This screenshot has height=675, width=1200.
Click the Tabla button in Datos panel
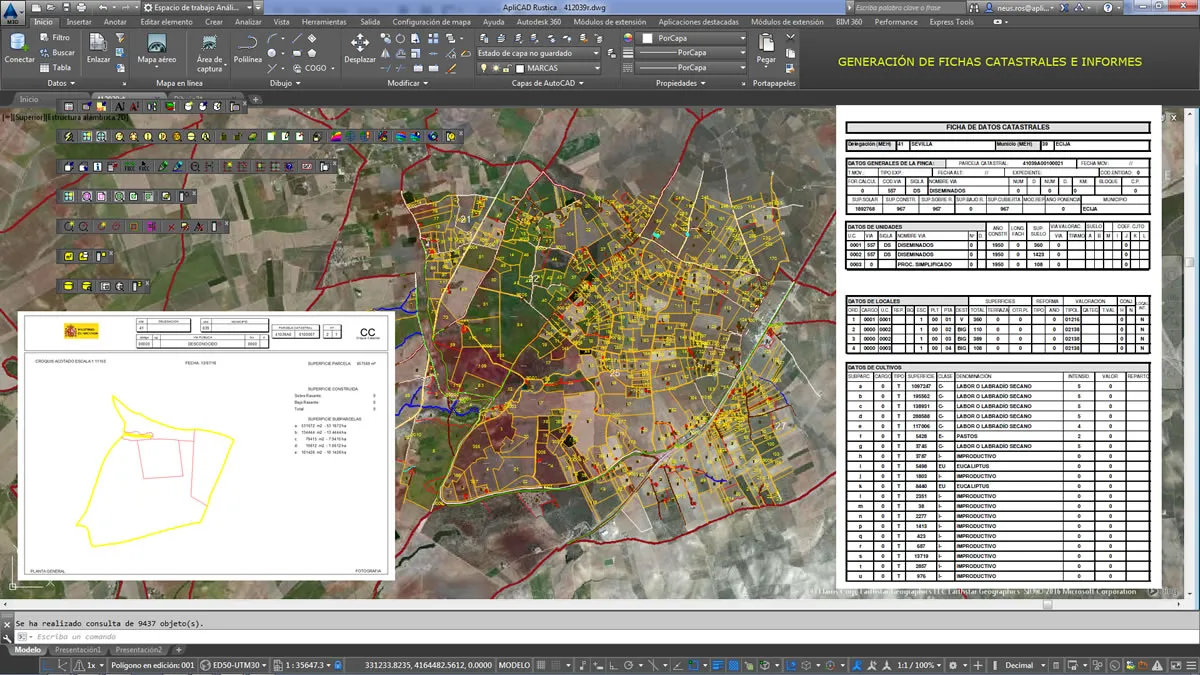tap(55, 68)
